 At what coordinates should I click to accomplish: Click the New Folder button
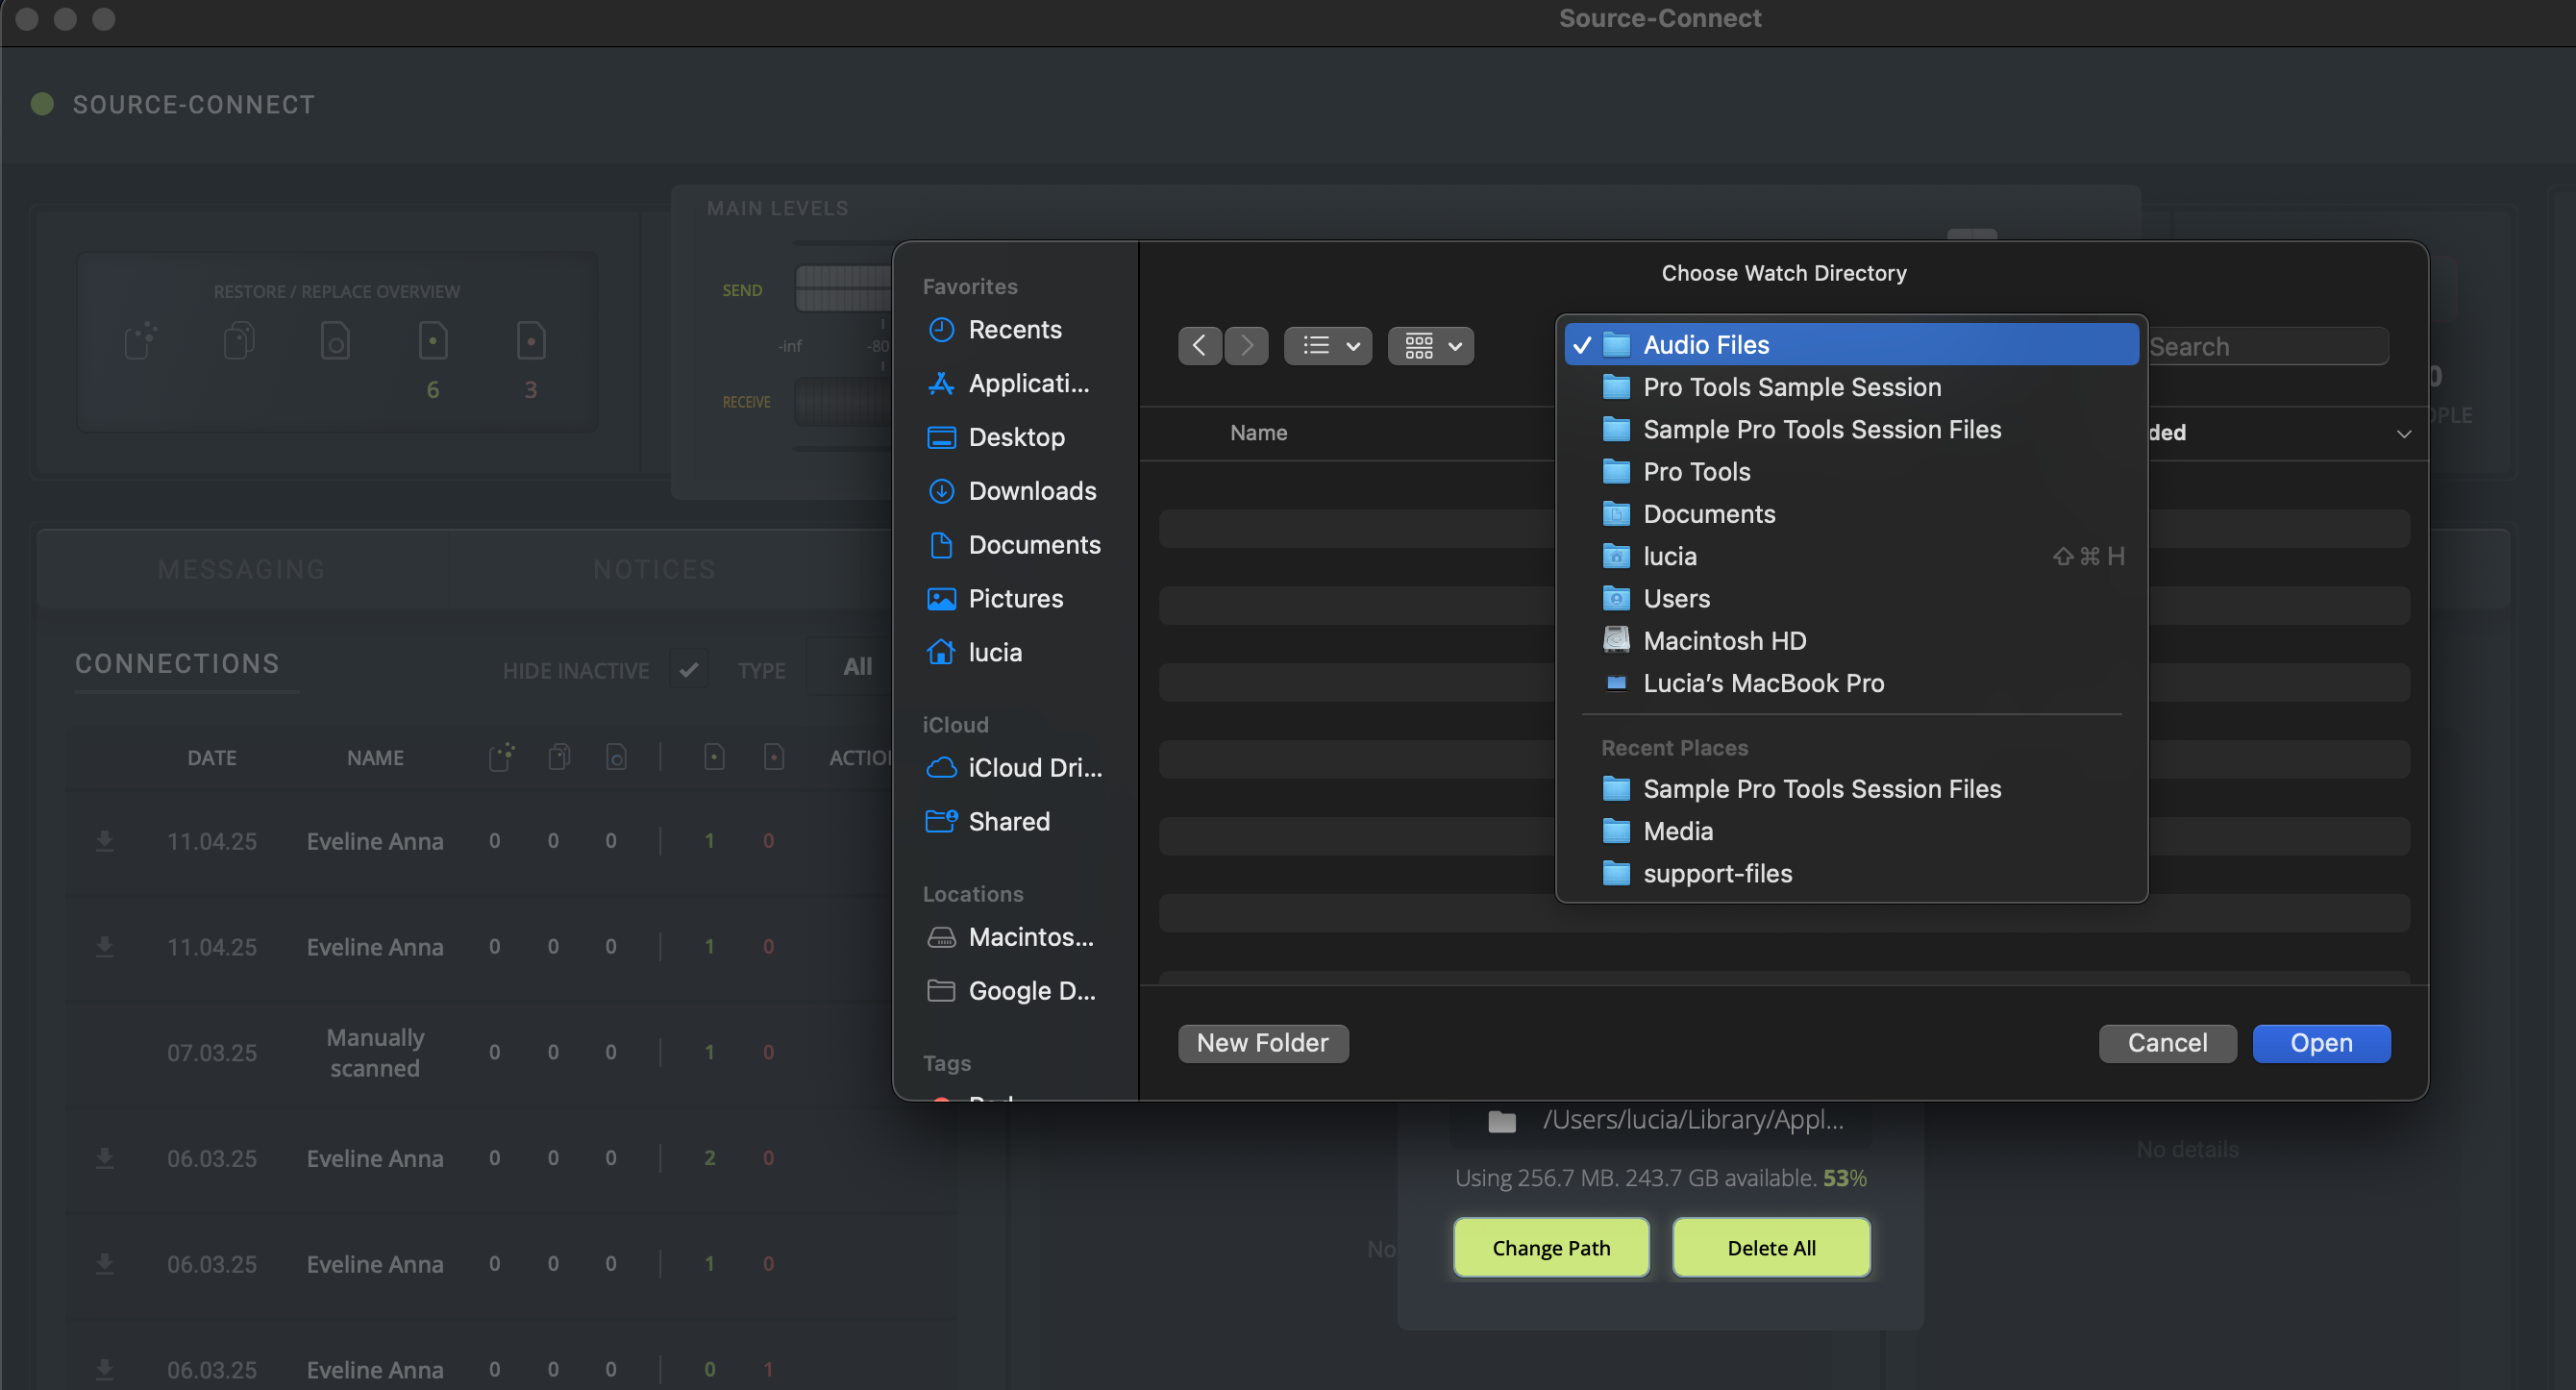[1262, 1043]
